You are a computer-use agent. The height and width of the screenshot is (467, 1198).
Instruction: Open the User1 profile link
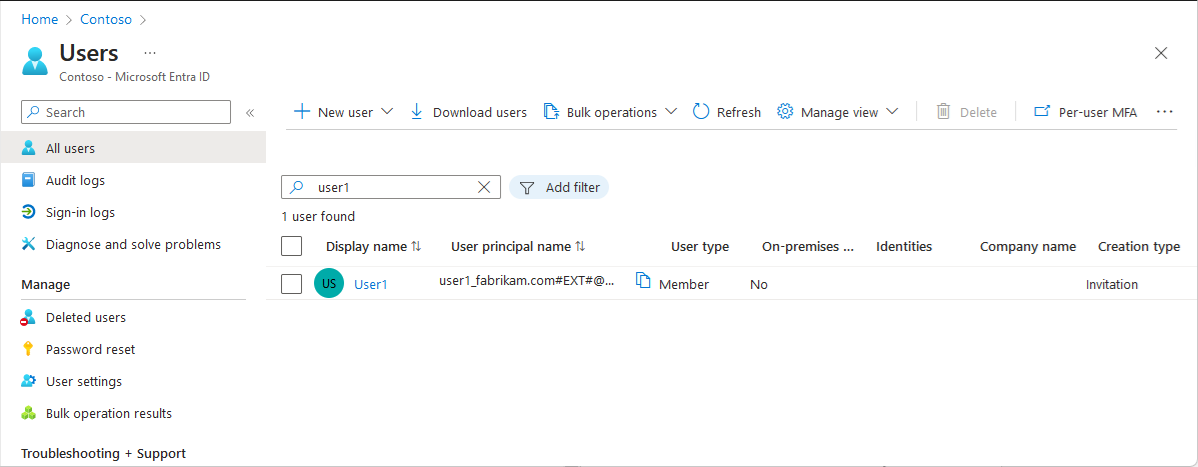point(371,284)
